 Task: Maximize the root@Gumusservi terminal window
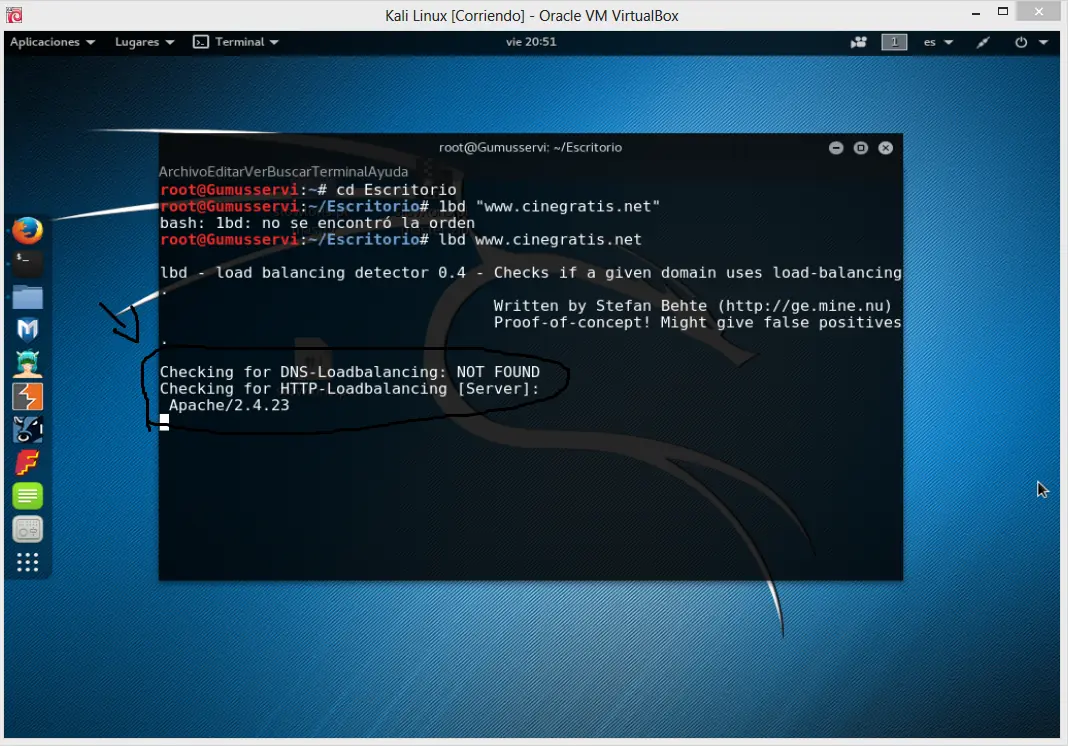pos(861,148)
